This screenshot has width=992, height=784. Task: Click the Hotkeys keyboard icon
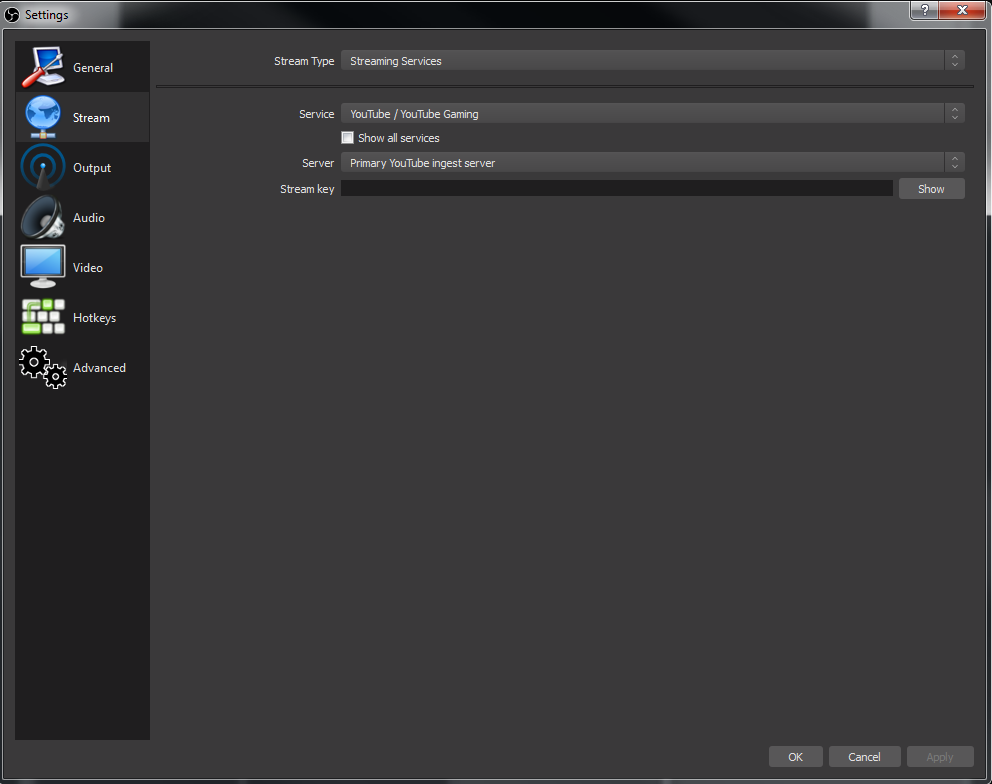pos(42,317)
